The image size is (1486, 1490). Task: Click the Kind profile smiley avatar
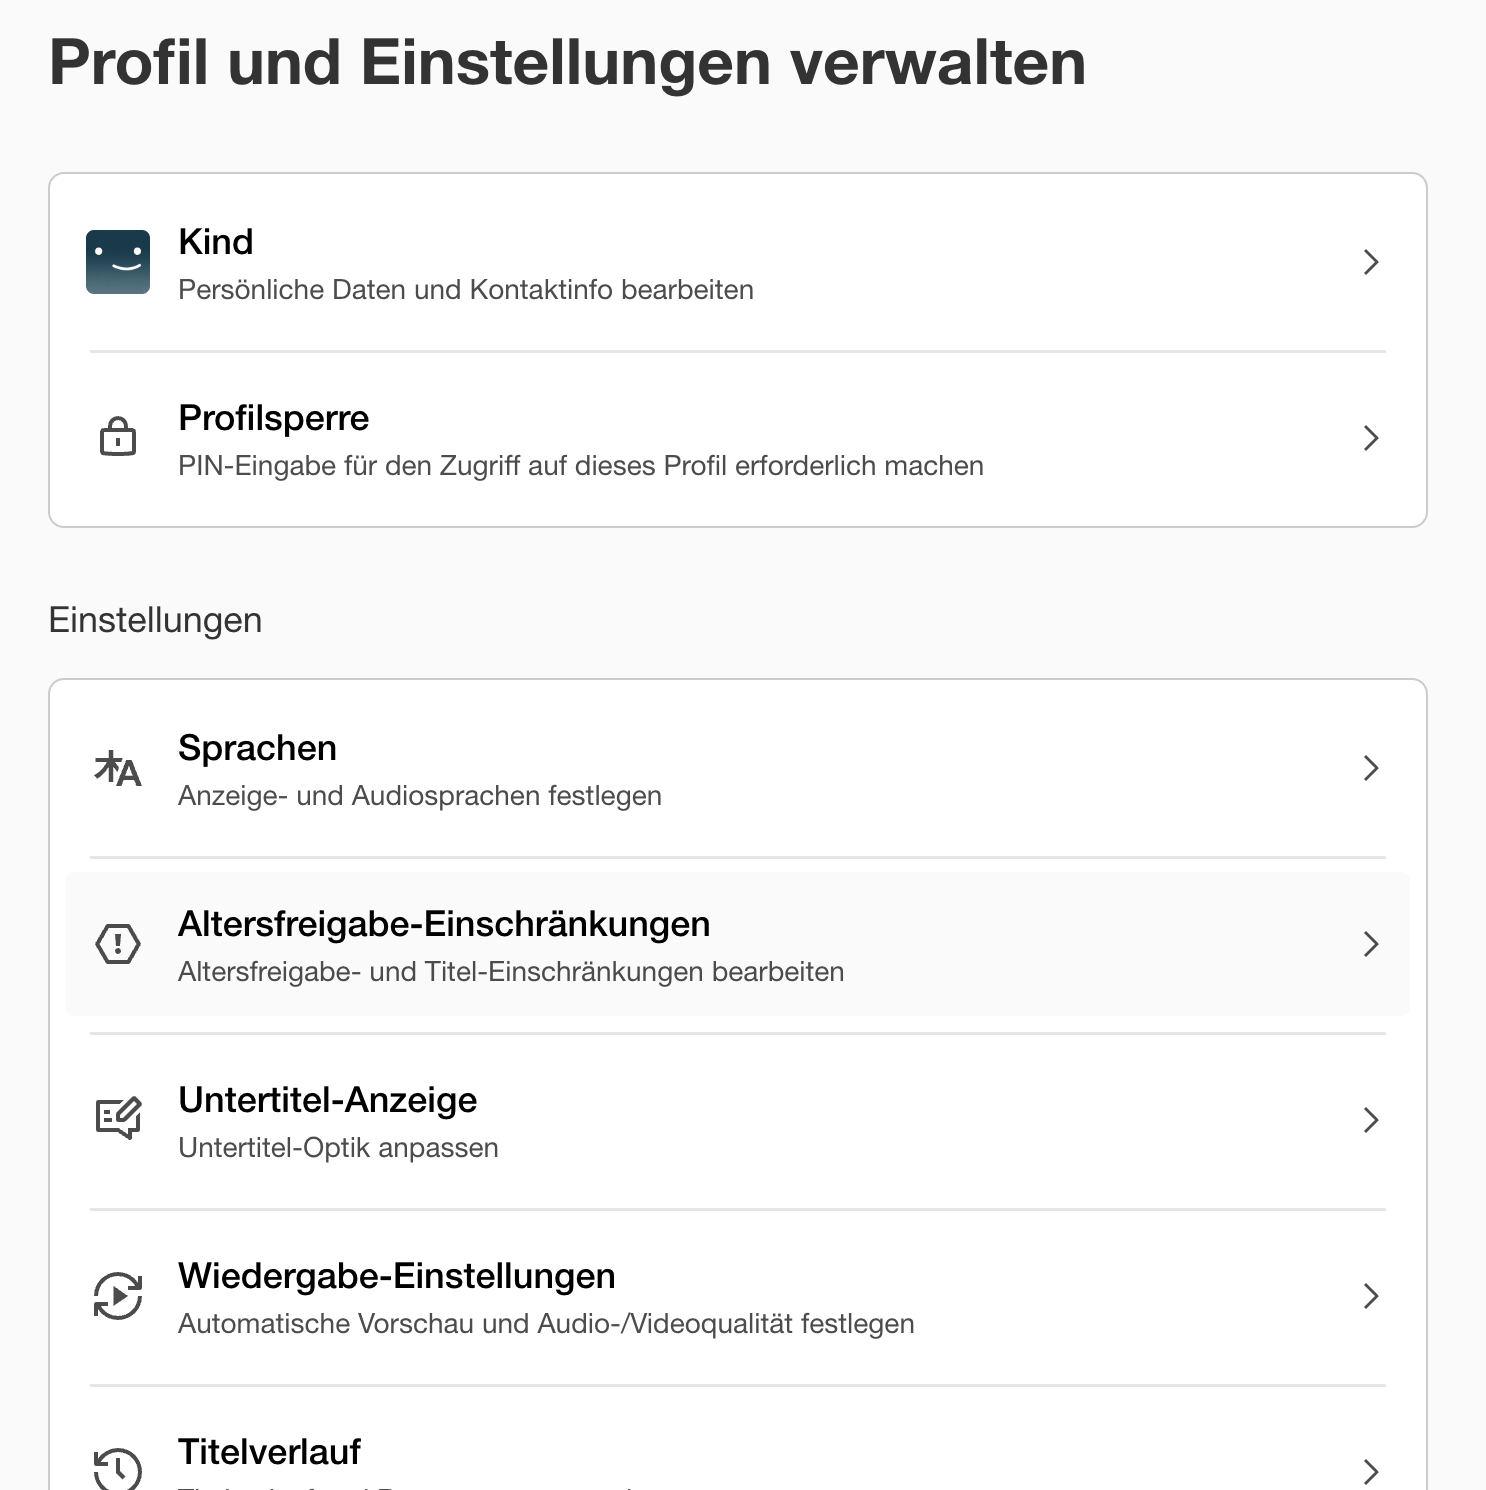click(118, 262)
